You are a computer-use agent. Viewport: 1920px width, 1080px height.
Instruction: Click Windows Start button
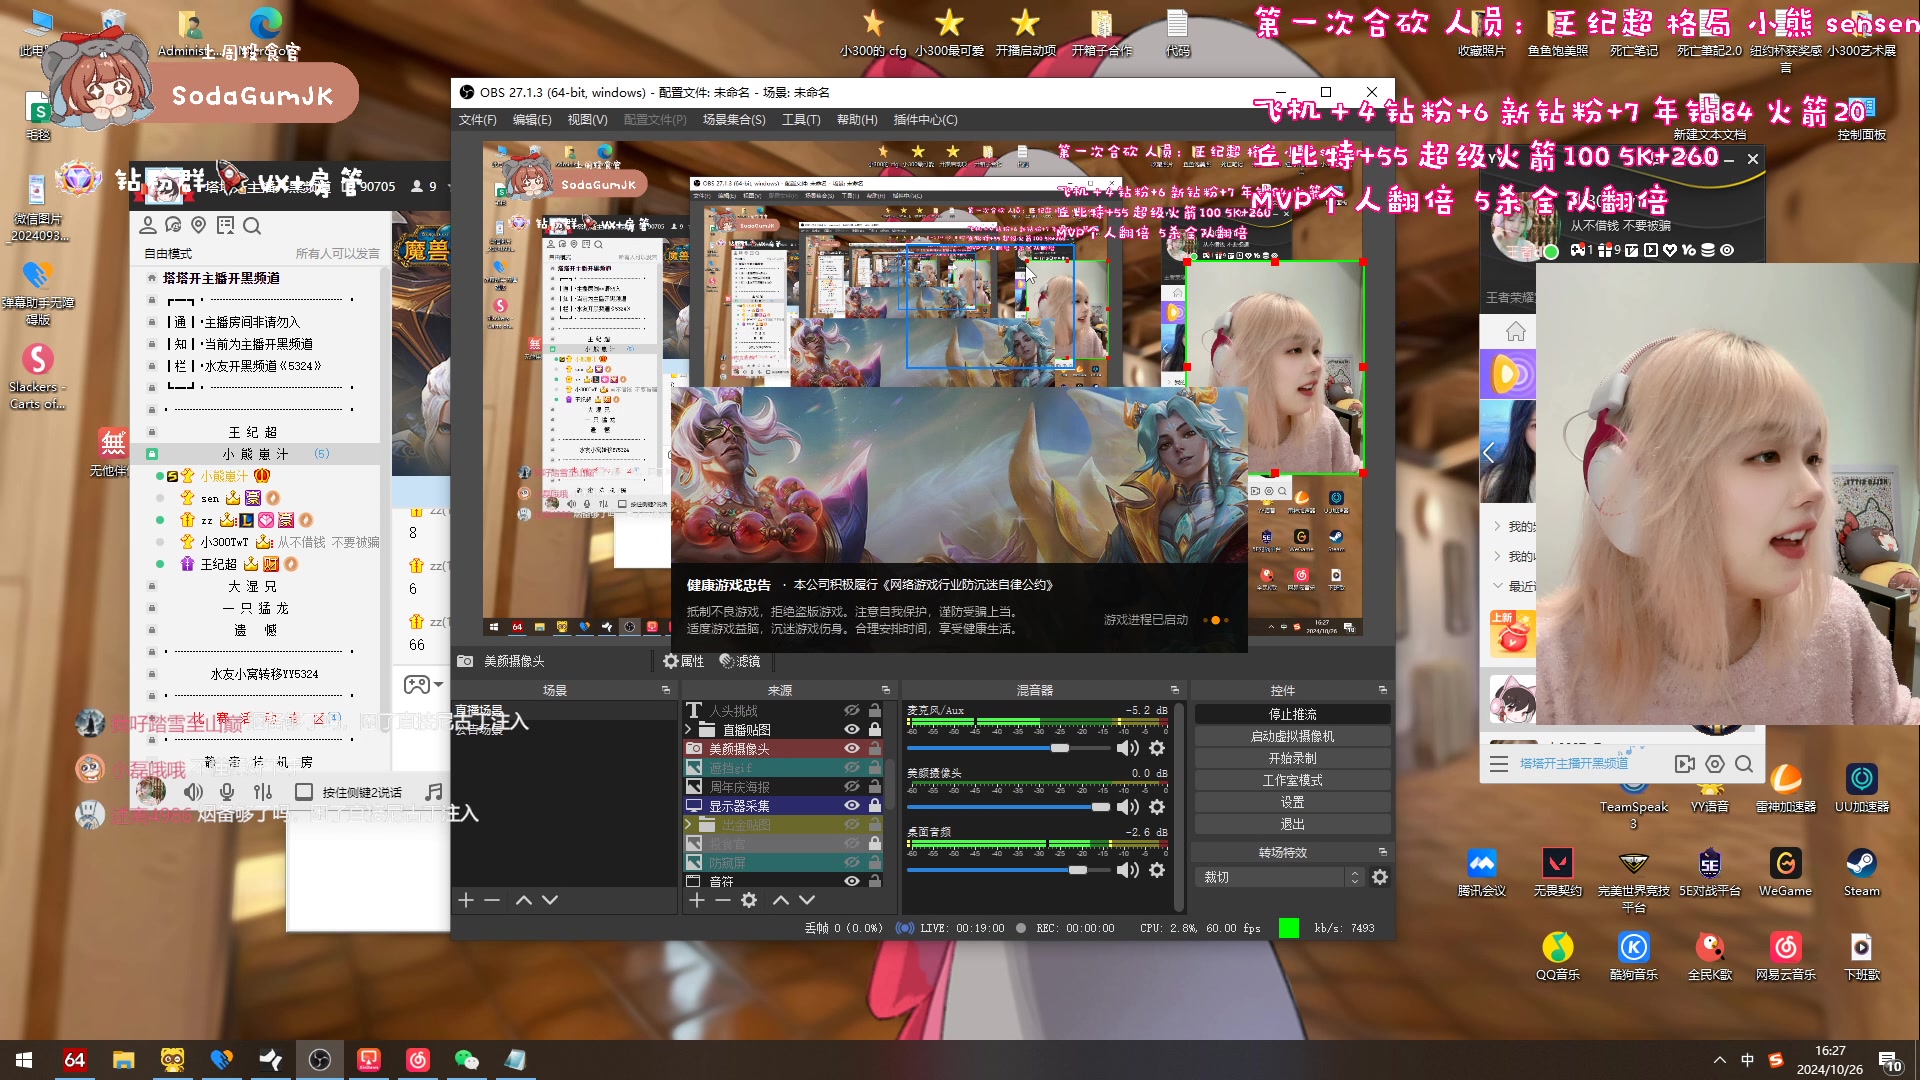pyautogui.click(x=24, y=1060)
